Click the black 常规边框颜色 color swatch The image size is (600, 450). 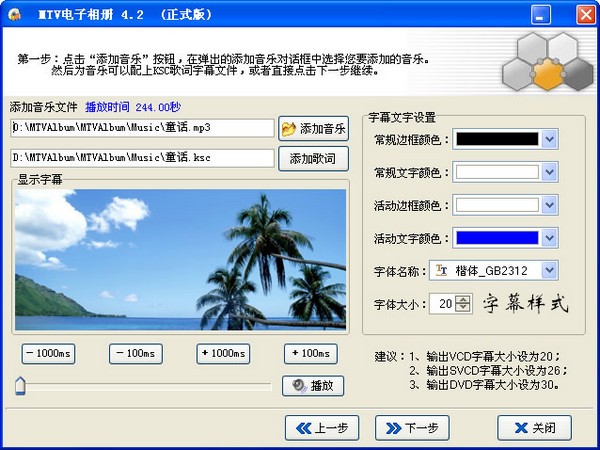(497, 139)
